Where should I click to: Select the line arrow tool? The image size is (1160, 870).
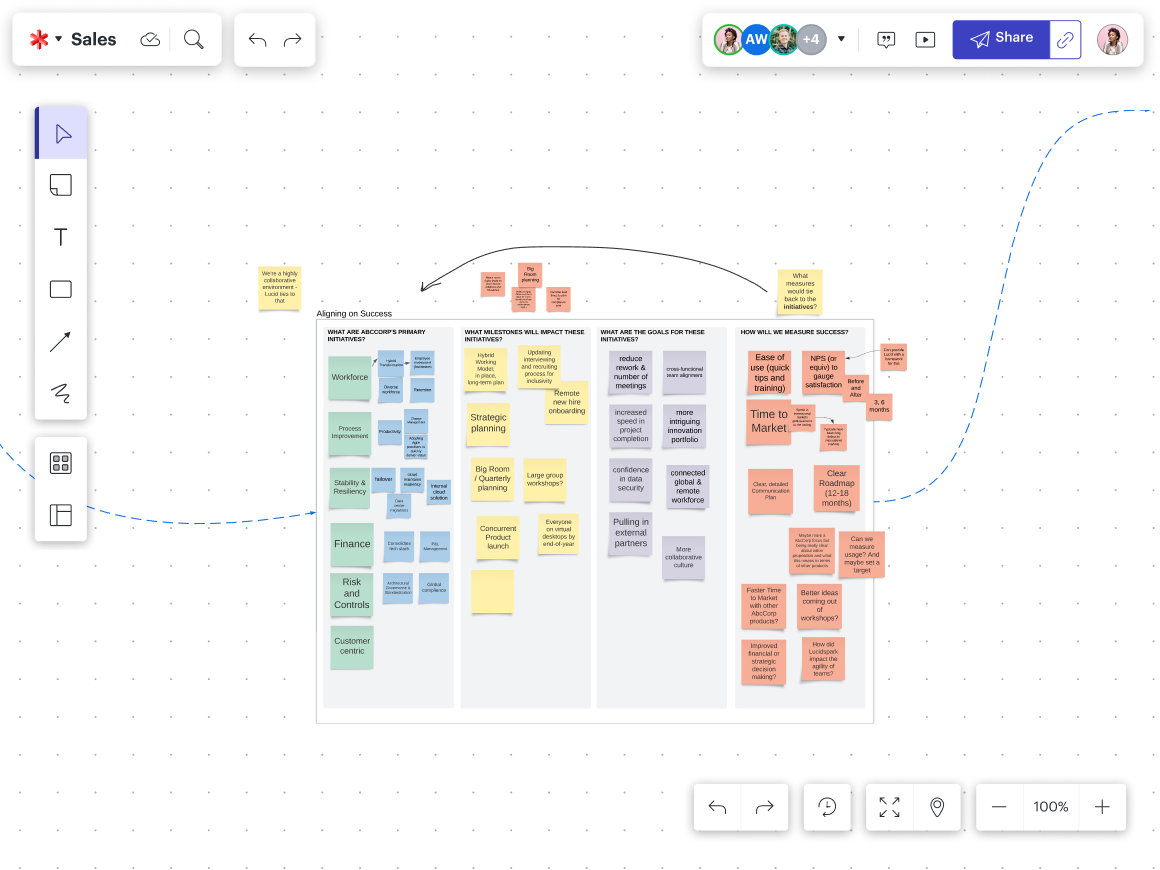pyautogui.click(x=61, y=342)
